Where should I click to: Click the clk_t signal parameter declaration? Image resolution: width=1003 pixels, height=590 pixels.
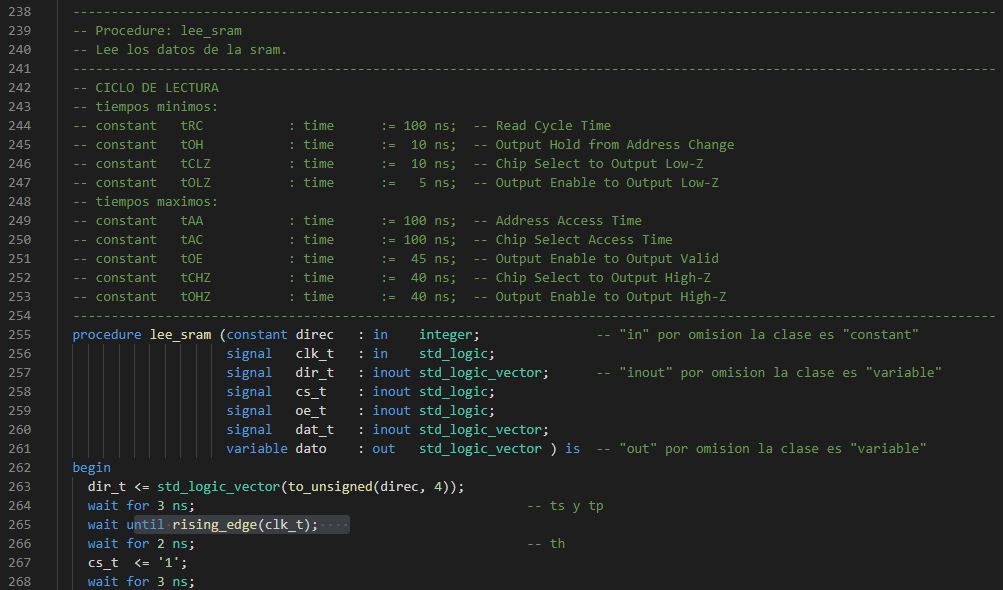(x=314, y=354)
